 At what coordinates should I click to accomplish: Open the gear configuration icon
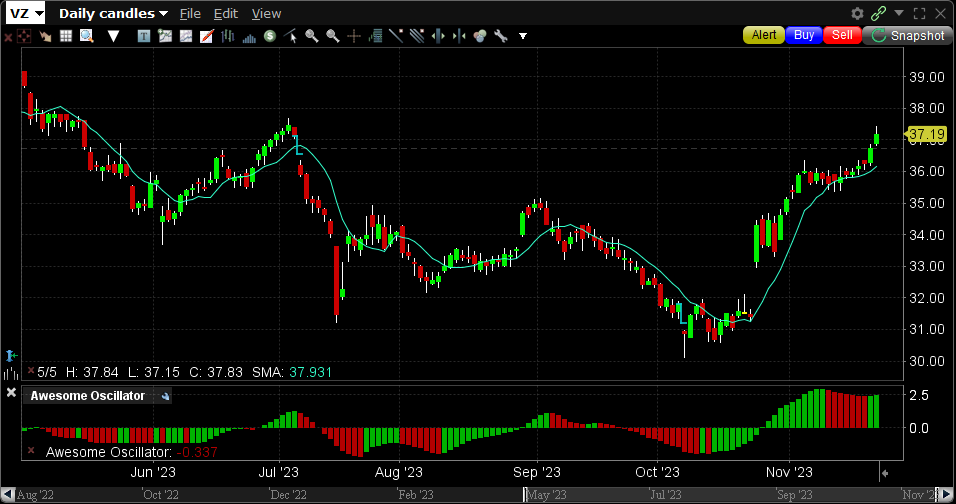coord(857,13)
